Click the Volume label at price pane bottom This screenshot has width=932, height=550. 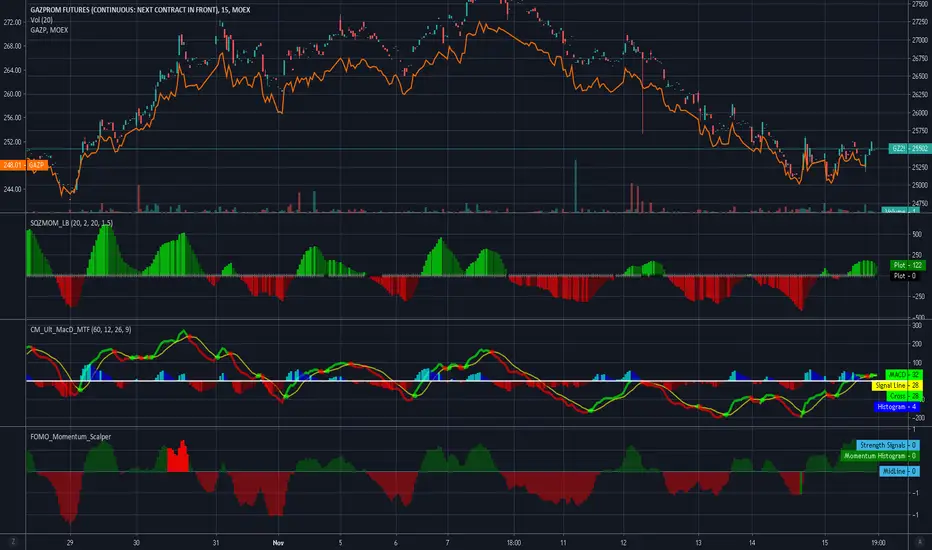coord(900,210)
